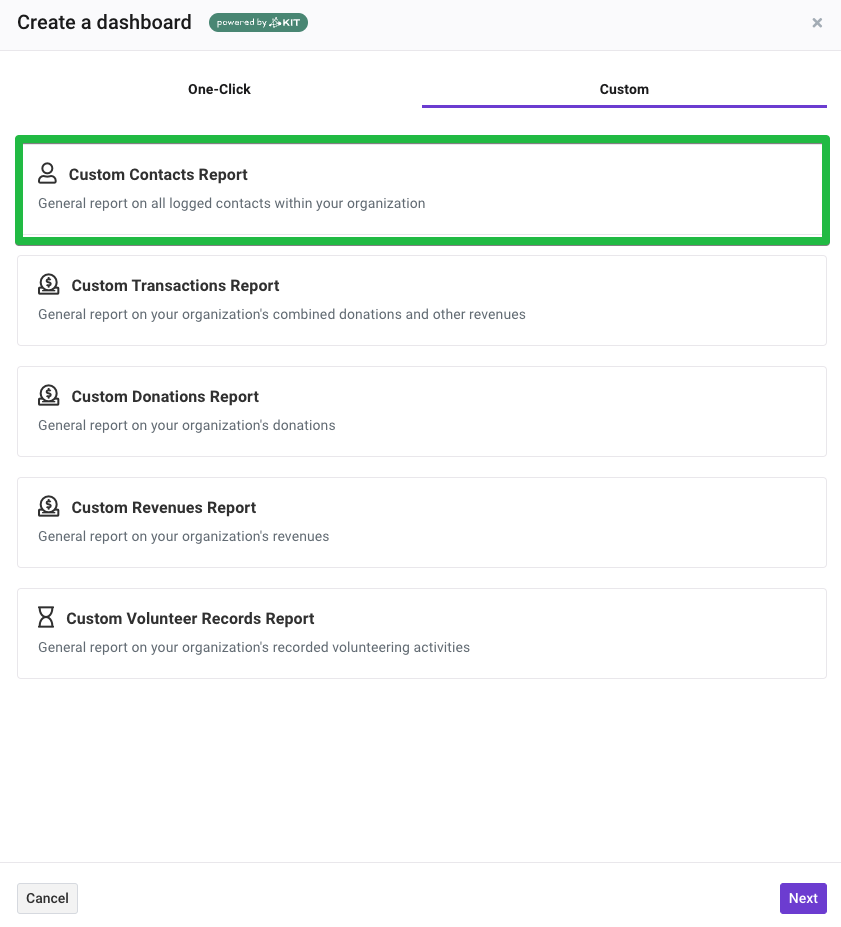
Task: Select the Custom Volunteer Records Report heading
Action: pos(190,618)
